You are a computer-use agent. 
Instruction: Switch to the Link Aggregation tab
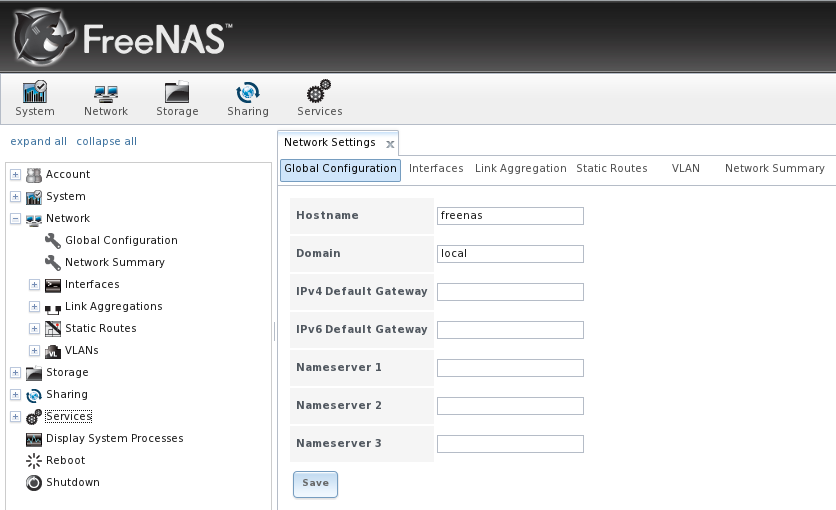point(520,168)
